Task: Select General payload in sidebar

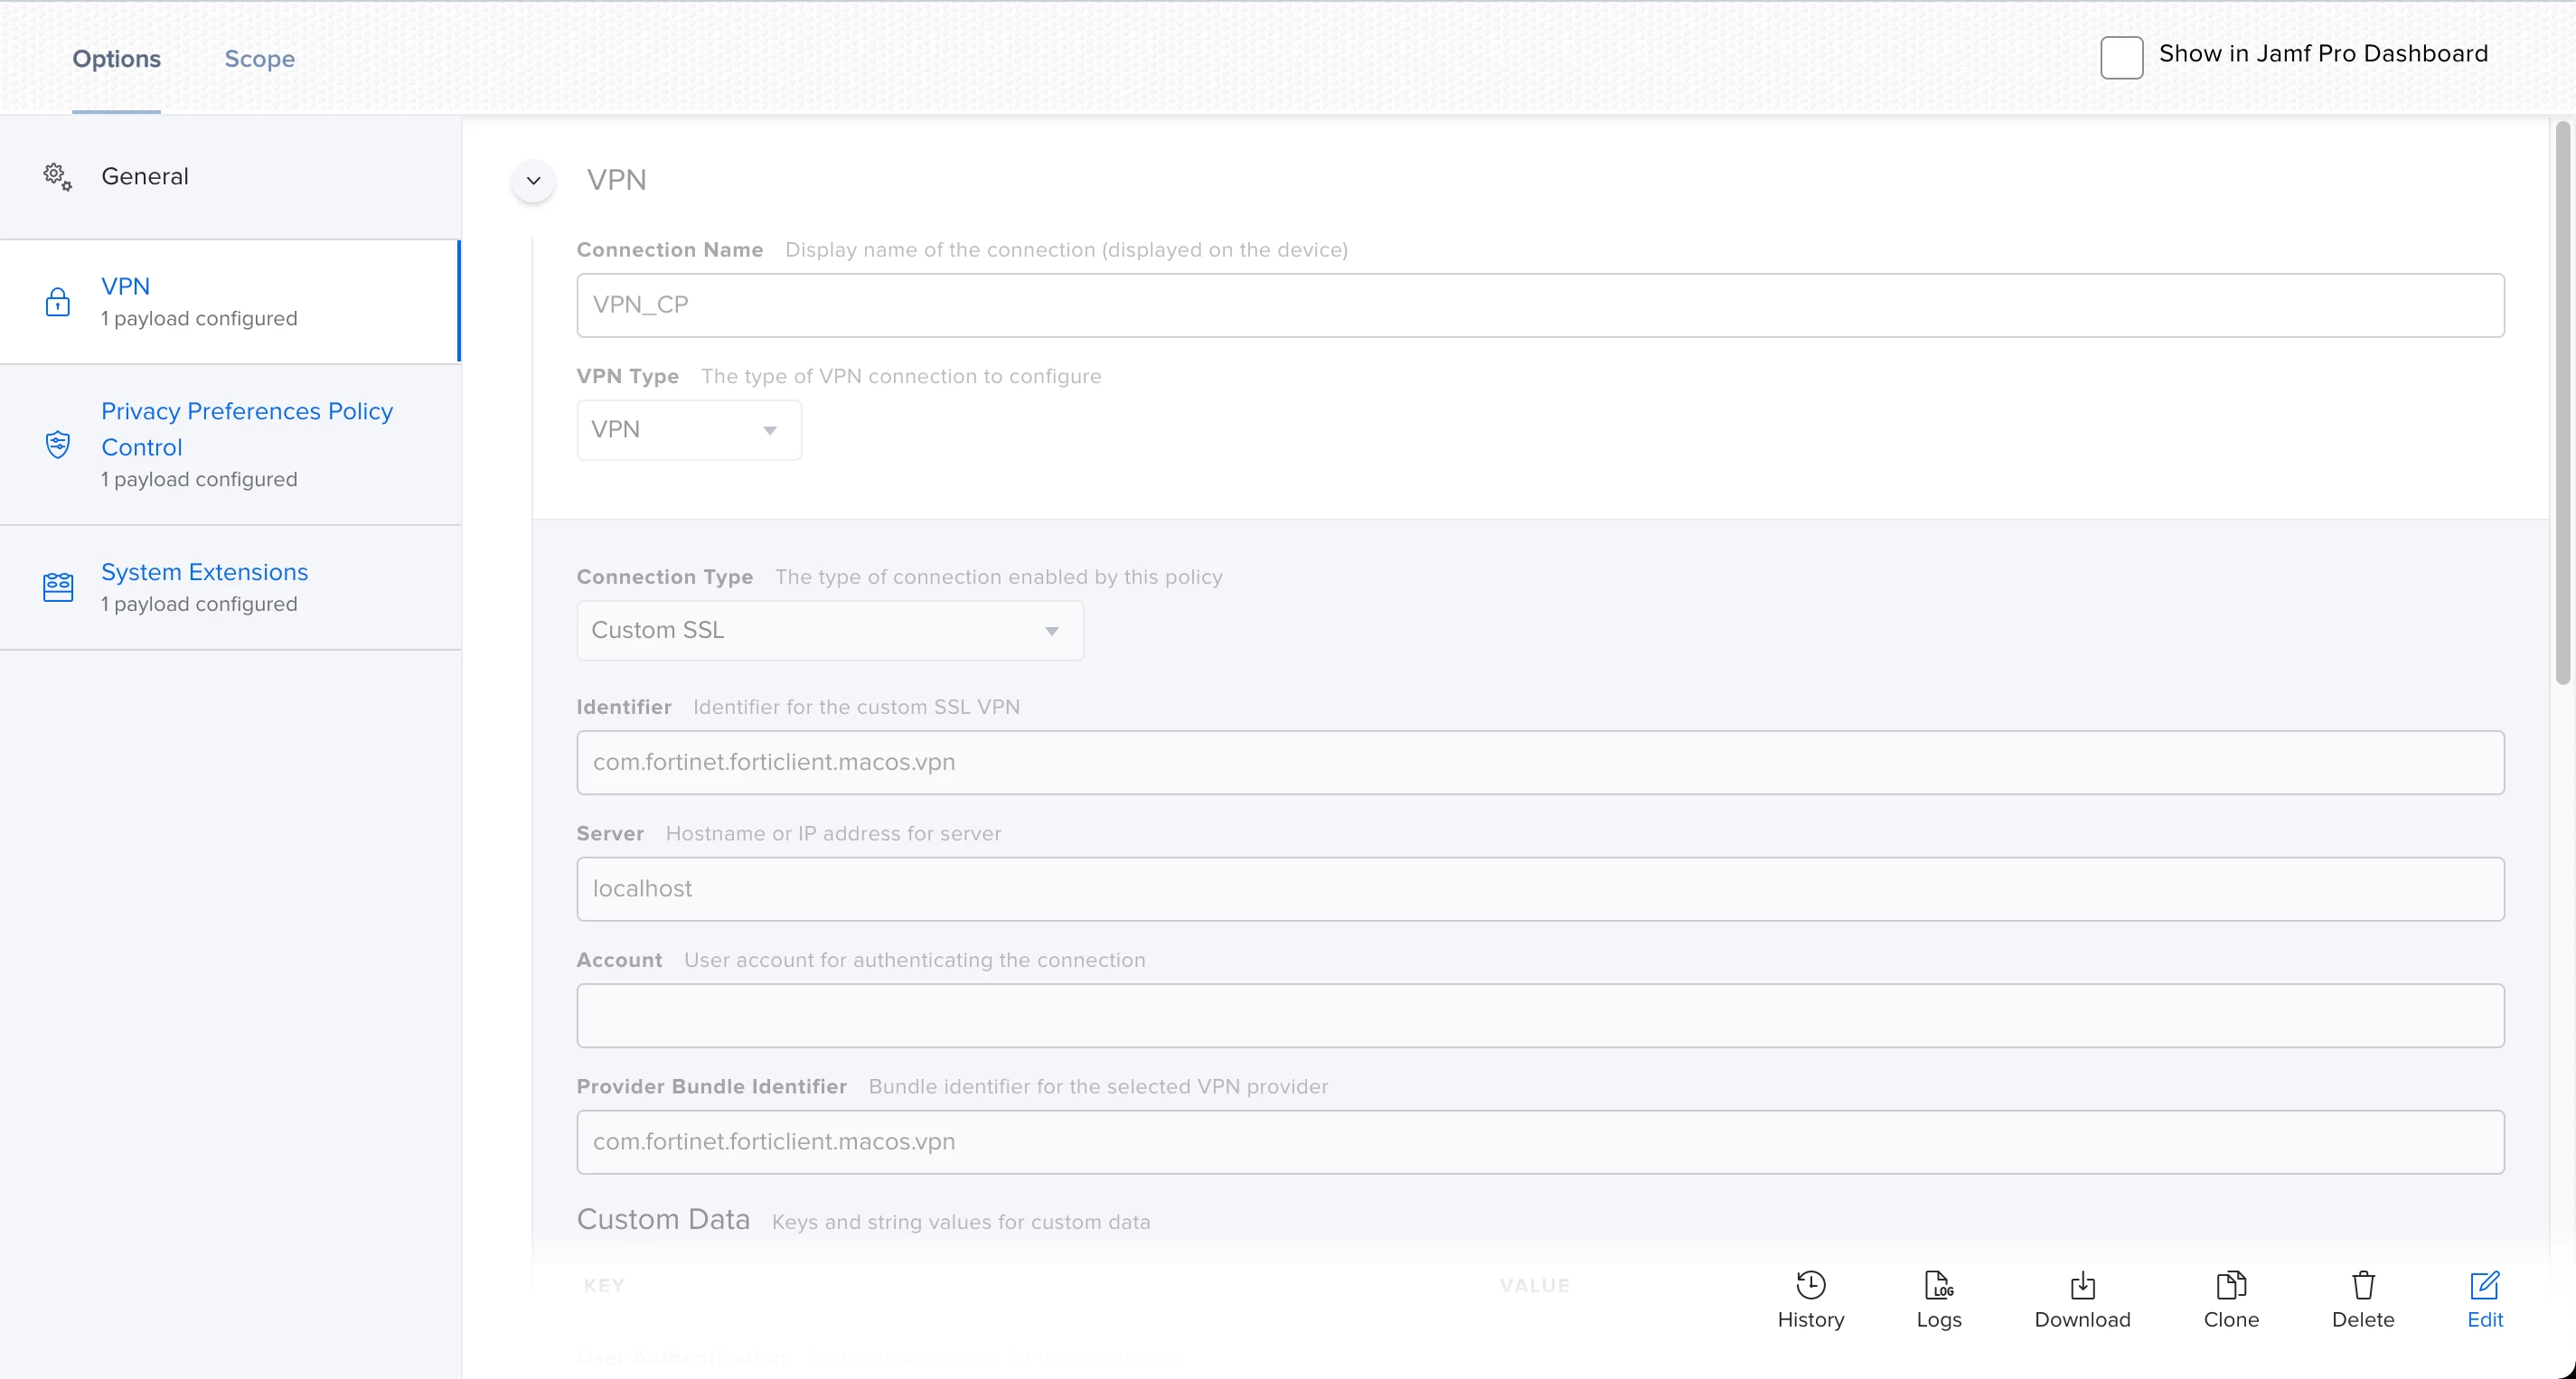Action: tap(230, 177)
